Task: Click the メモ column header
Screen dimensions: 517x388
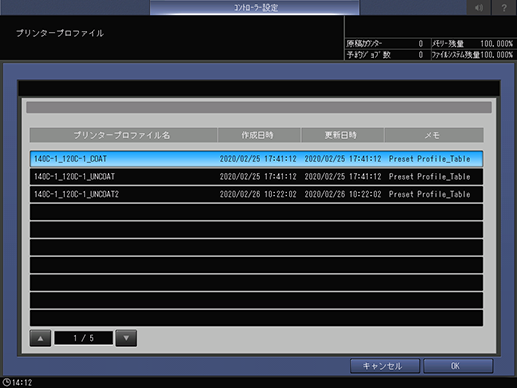Action: tap(434, 135)
